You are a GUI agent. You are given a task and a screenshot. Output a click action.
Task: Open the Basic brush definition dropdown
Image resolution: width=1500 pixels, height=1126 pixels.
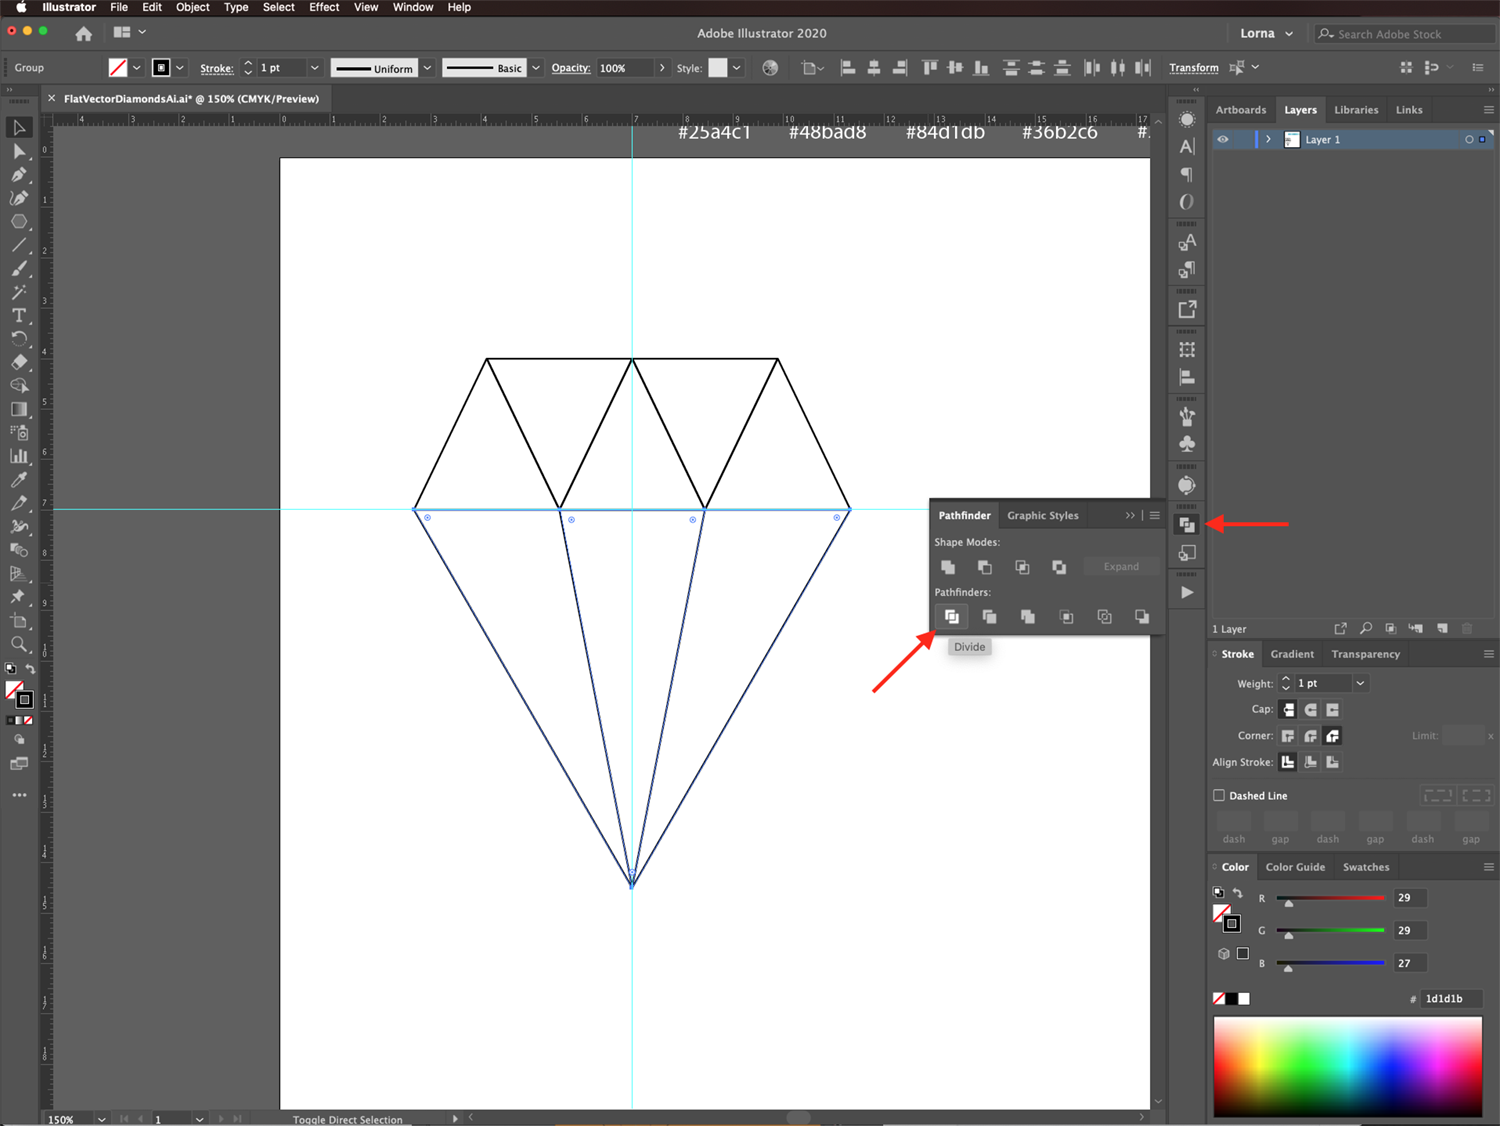coord(536,68)
